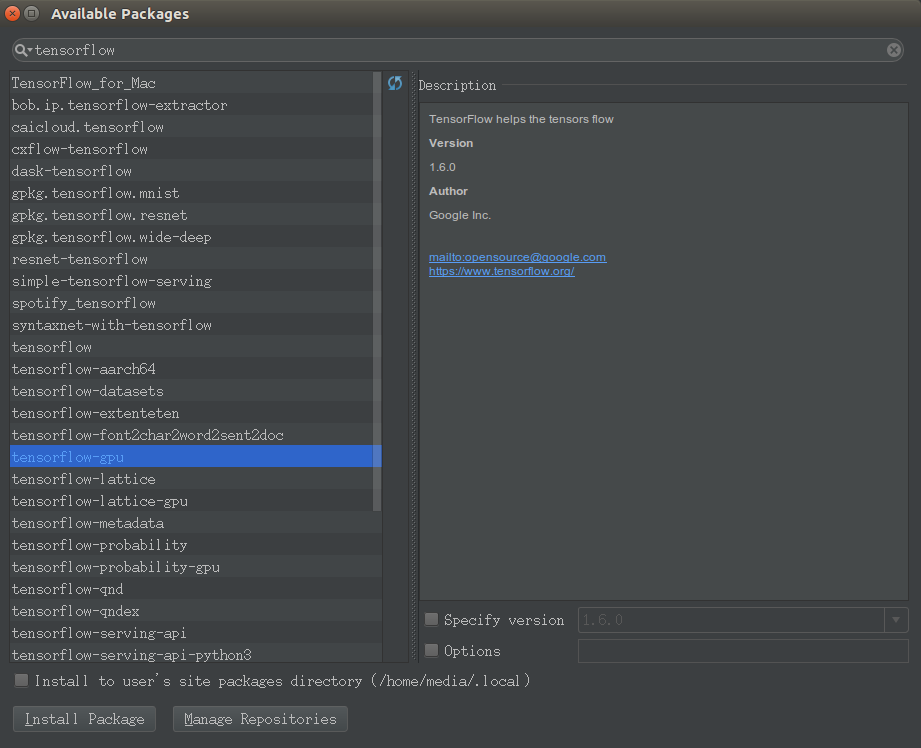The width and height of the screenshot is (921, 748).
Task: Clear the search field with the X icon
Action: [x=893, y=50]
